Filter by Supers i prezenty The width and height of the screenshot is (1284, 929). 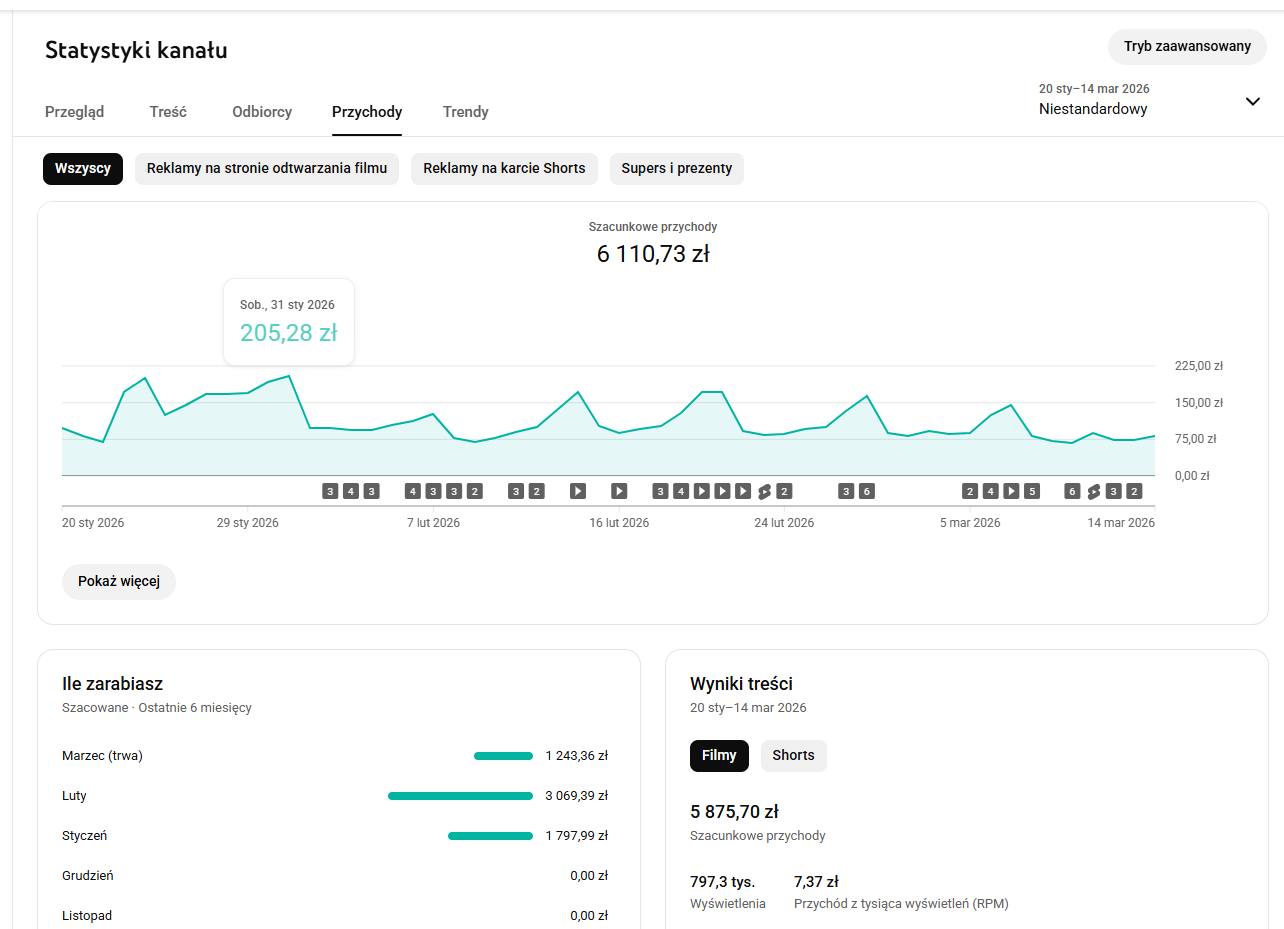click(x=676, y=169)
